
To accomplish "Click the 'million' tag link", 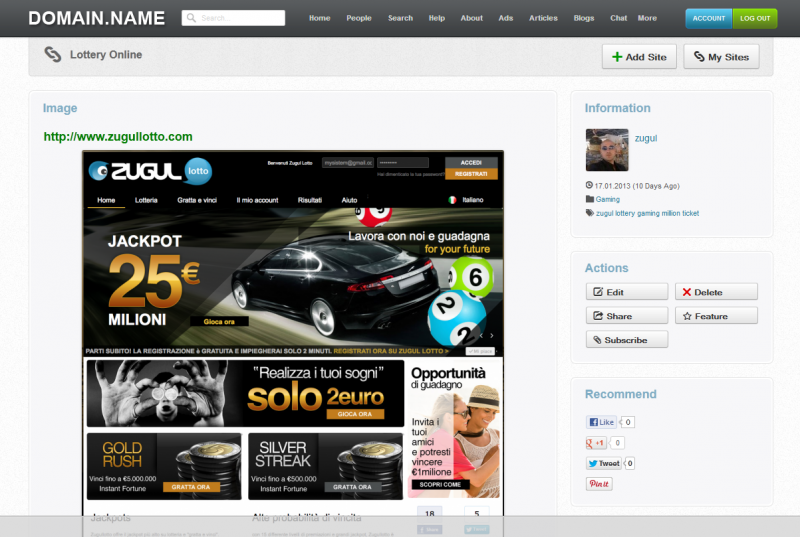I will [x=671, y=213].
